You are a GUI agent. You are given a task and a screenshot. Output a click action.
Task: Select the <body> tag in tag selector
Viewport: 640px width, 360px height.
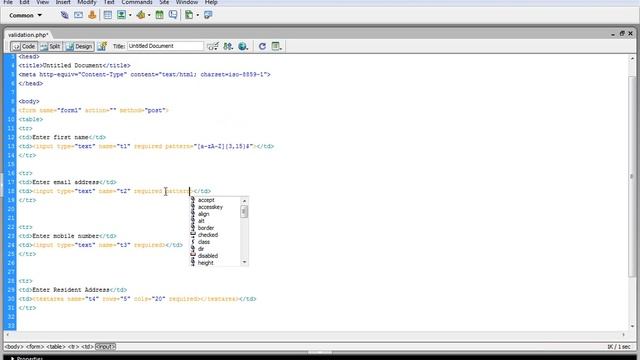click(x=13, y=347)
